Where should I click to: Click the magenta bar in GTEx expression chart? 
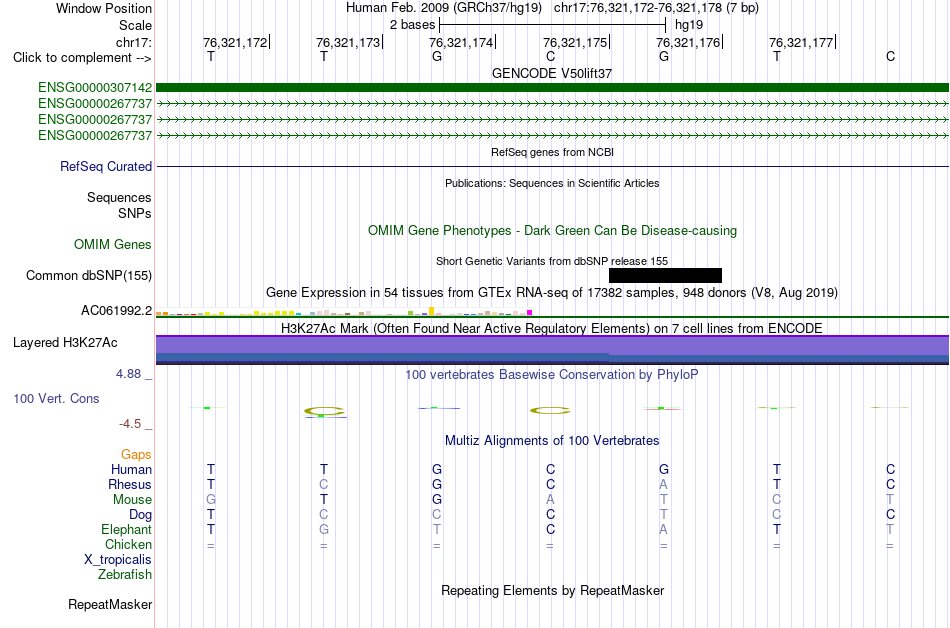click(530, 312)
